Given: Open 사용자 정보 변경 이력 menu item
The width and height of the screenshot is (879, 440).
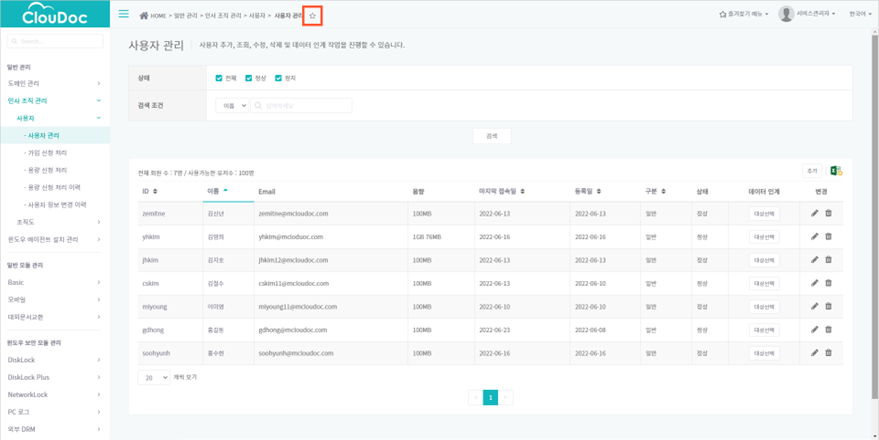Looking at the screenshot, I should click(55, 205).
